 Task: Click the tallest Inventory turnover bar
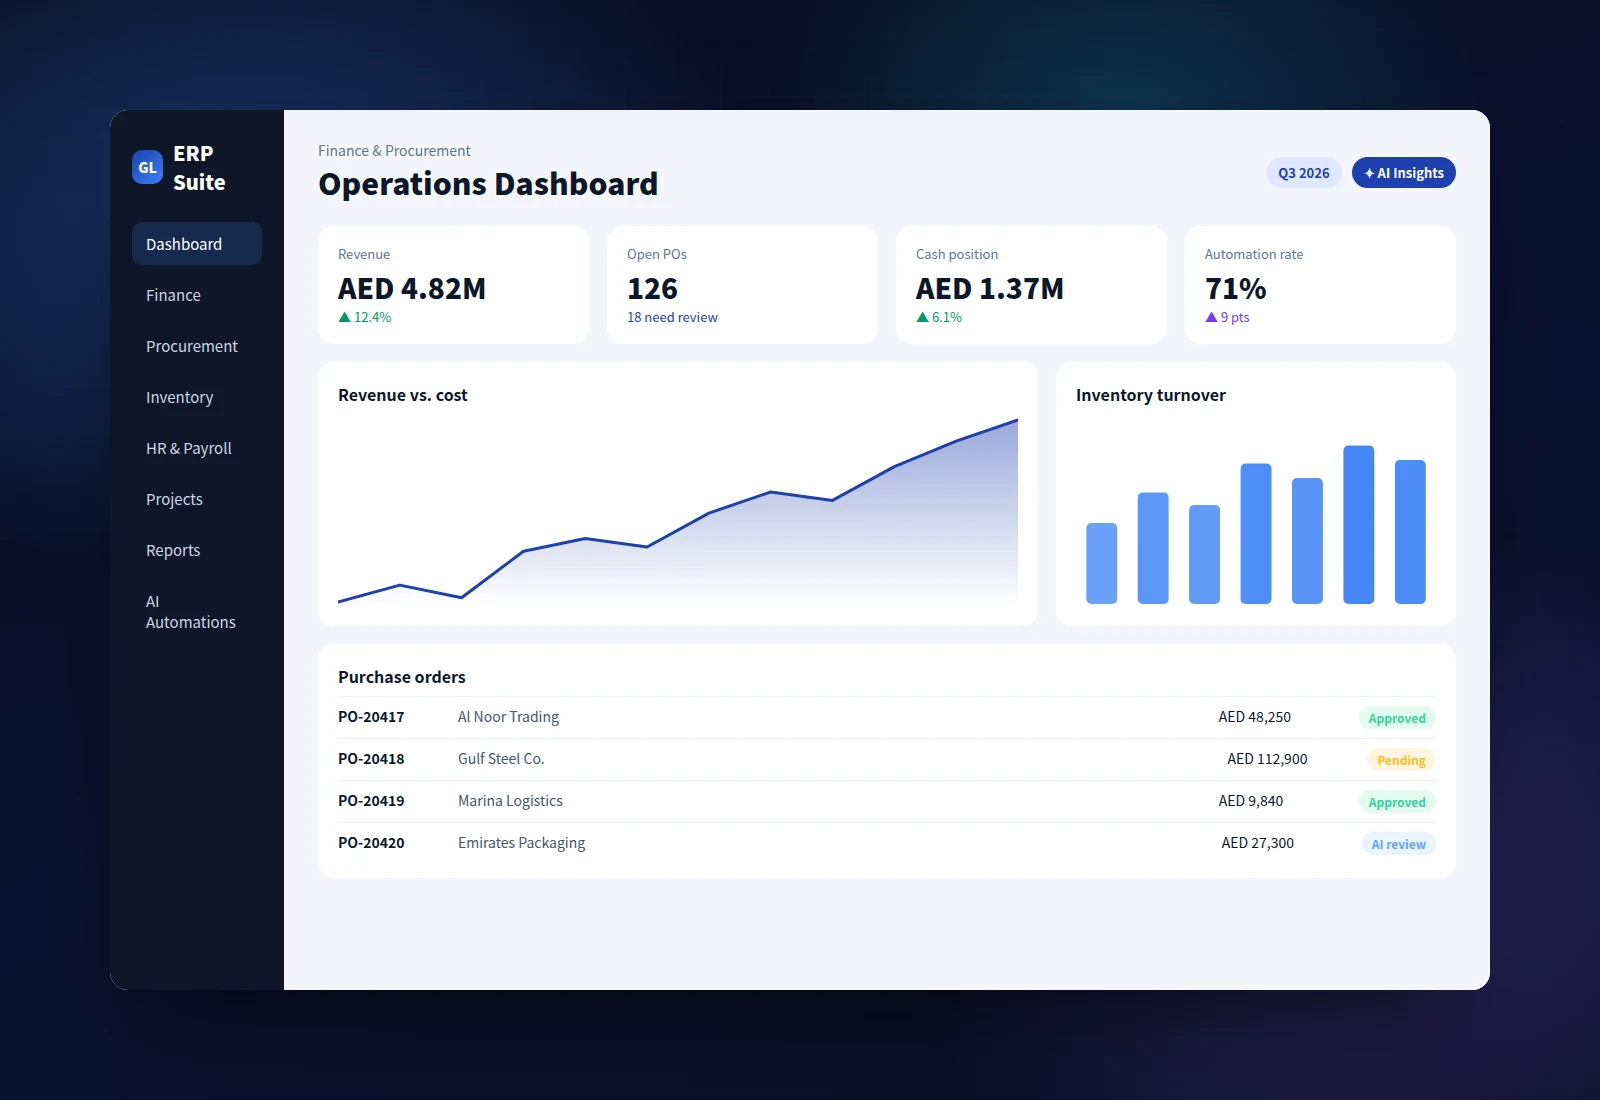pyautogui.click(x=1358, y=525)
